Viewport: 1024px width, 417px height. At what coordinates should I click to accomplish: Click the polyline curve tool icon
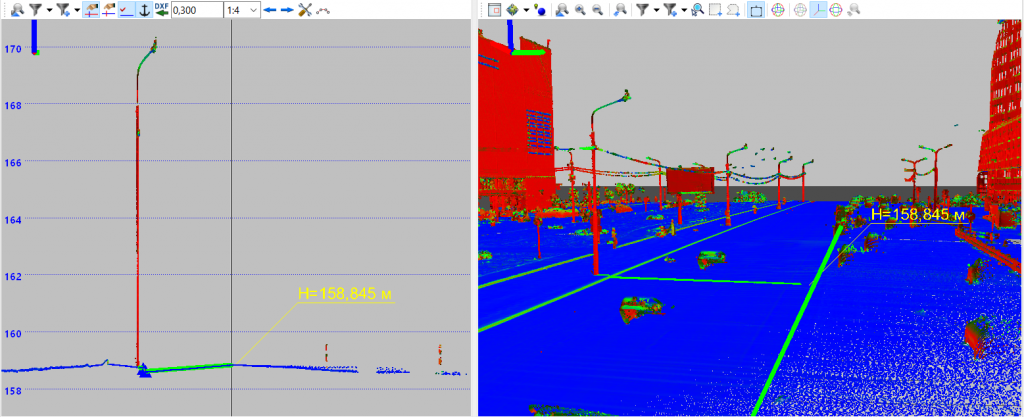[x=323, y=10]
